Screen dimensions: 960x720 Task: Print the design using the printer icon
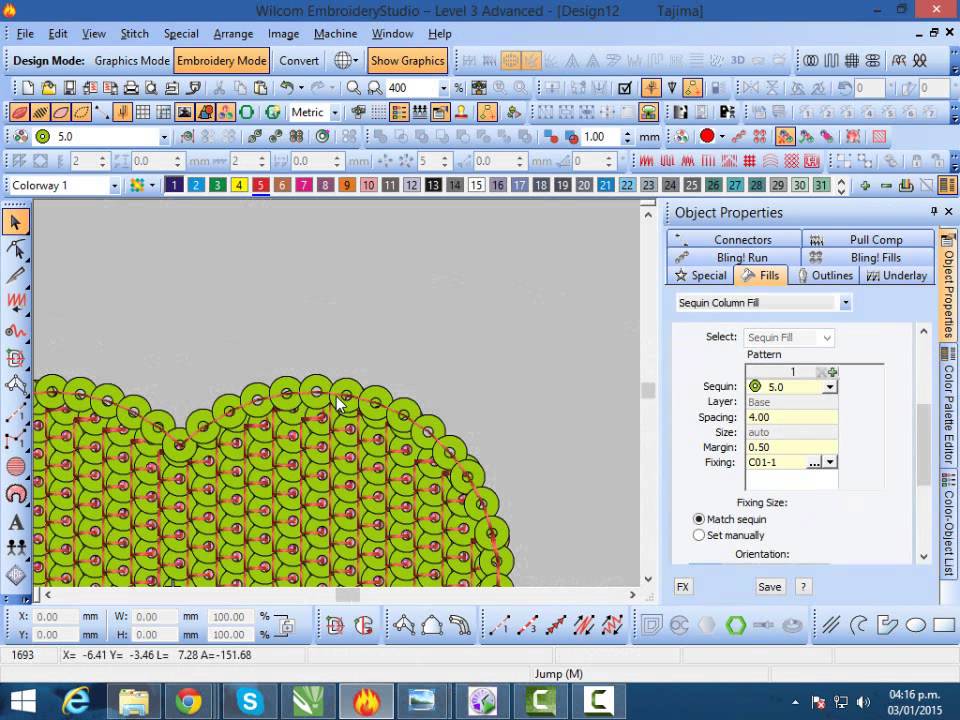point(130,88)
